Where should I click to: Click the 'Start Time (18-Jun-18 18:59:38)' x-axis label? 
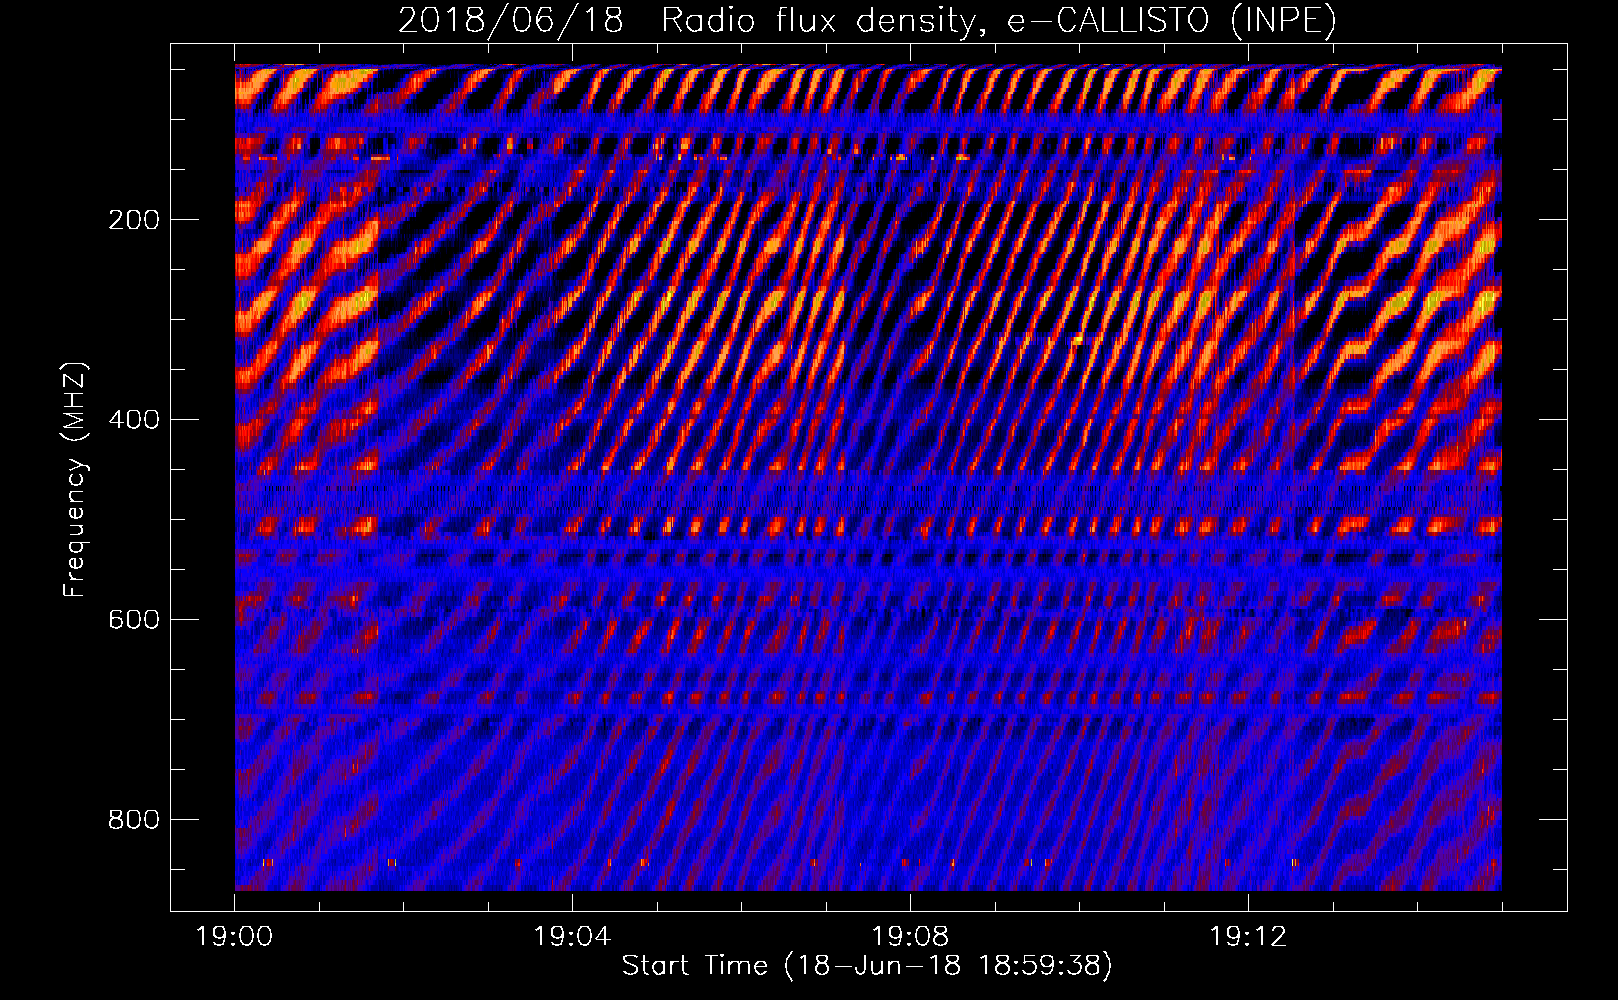[x=867, y=966]
